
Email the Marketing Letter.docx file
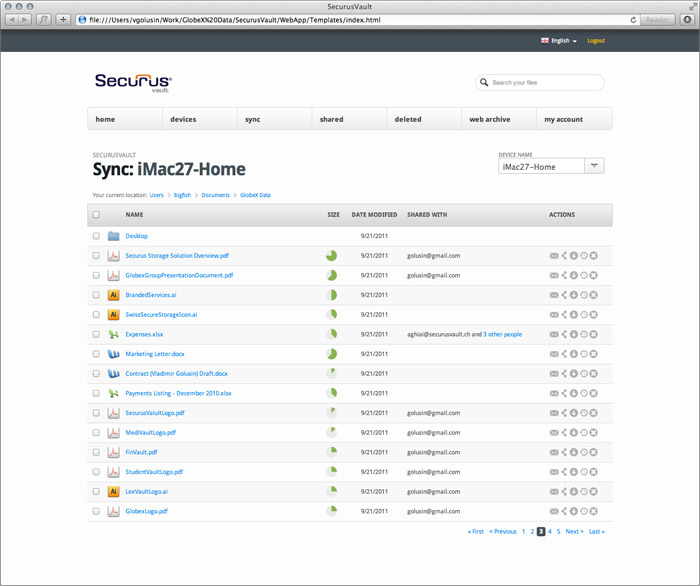(x=554, y=354)
